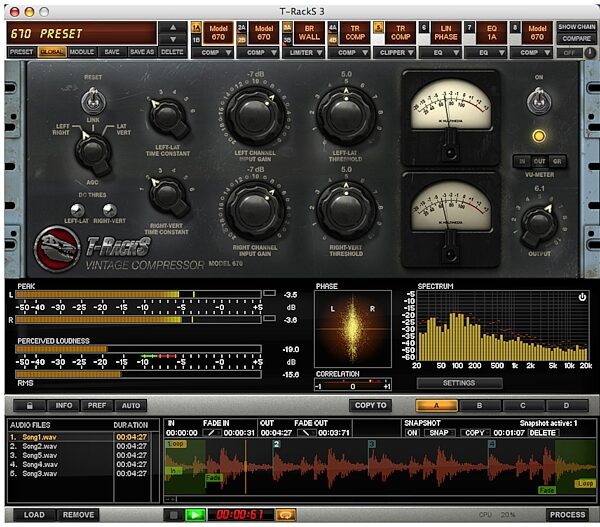Click the LEFT-LAT THRESHOLD knob
Screen dimensions: 600x527
click(x=346, y=115)
